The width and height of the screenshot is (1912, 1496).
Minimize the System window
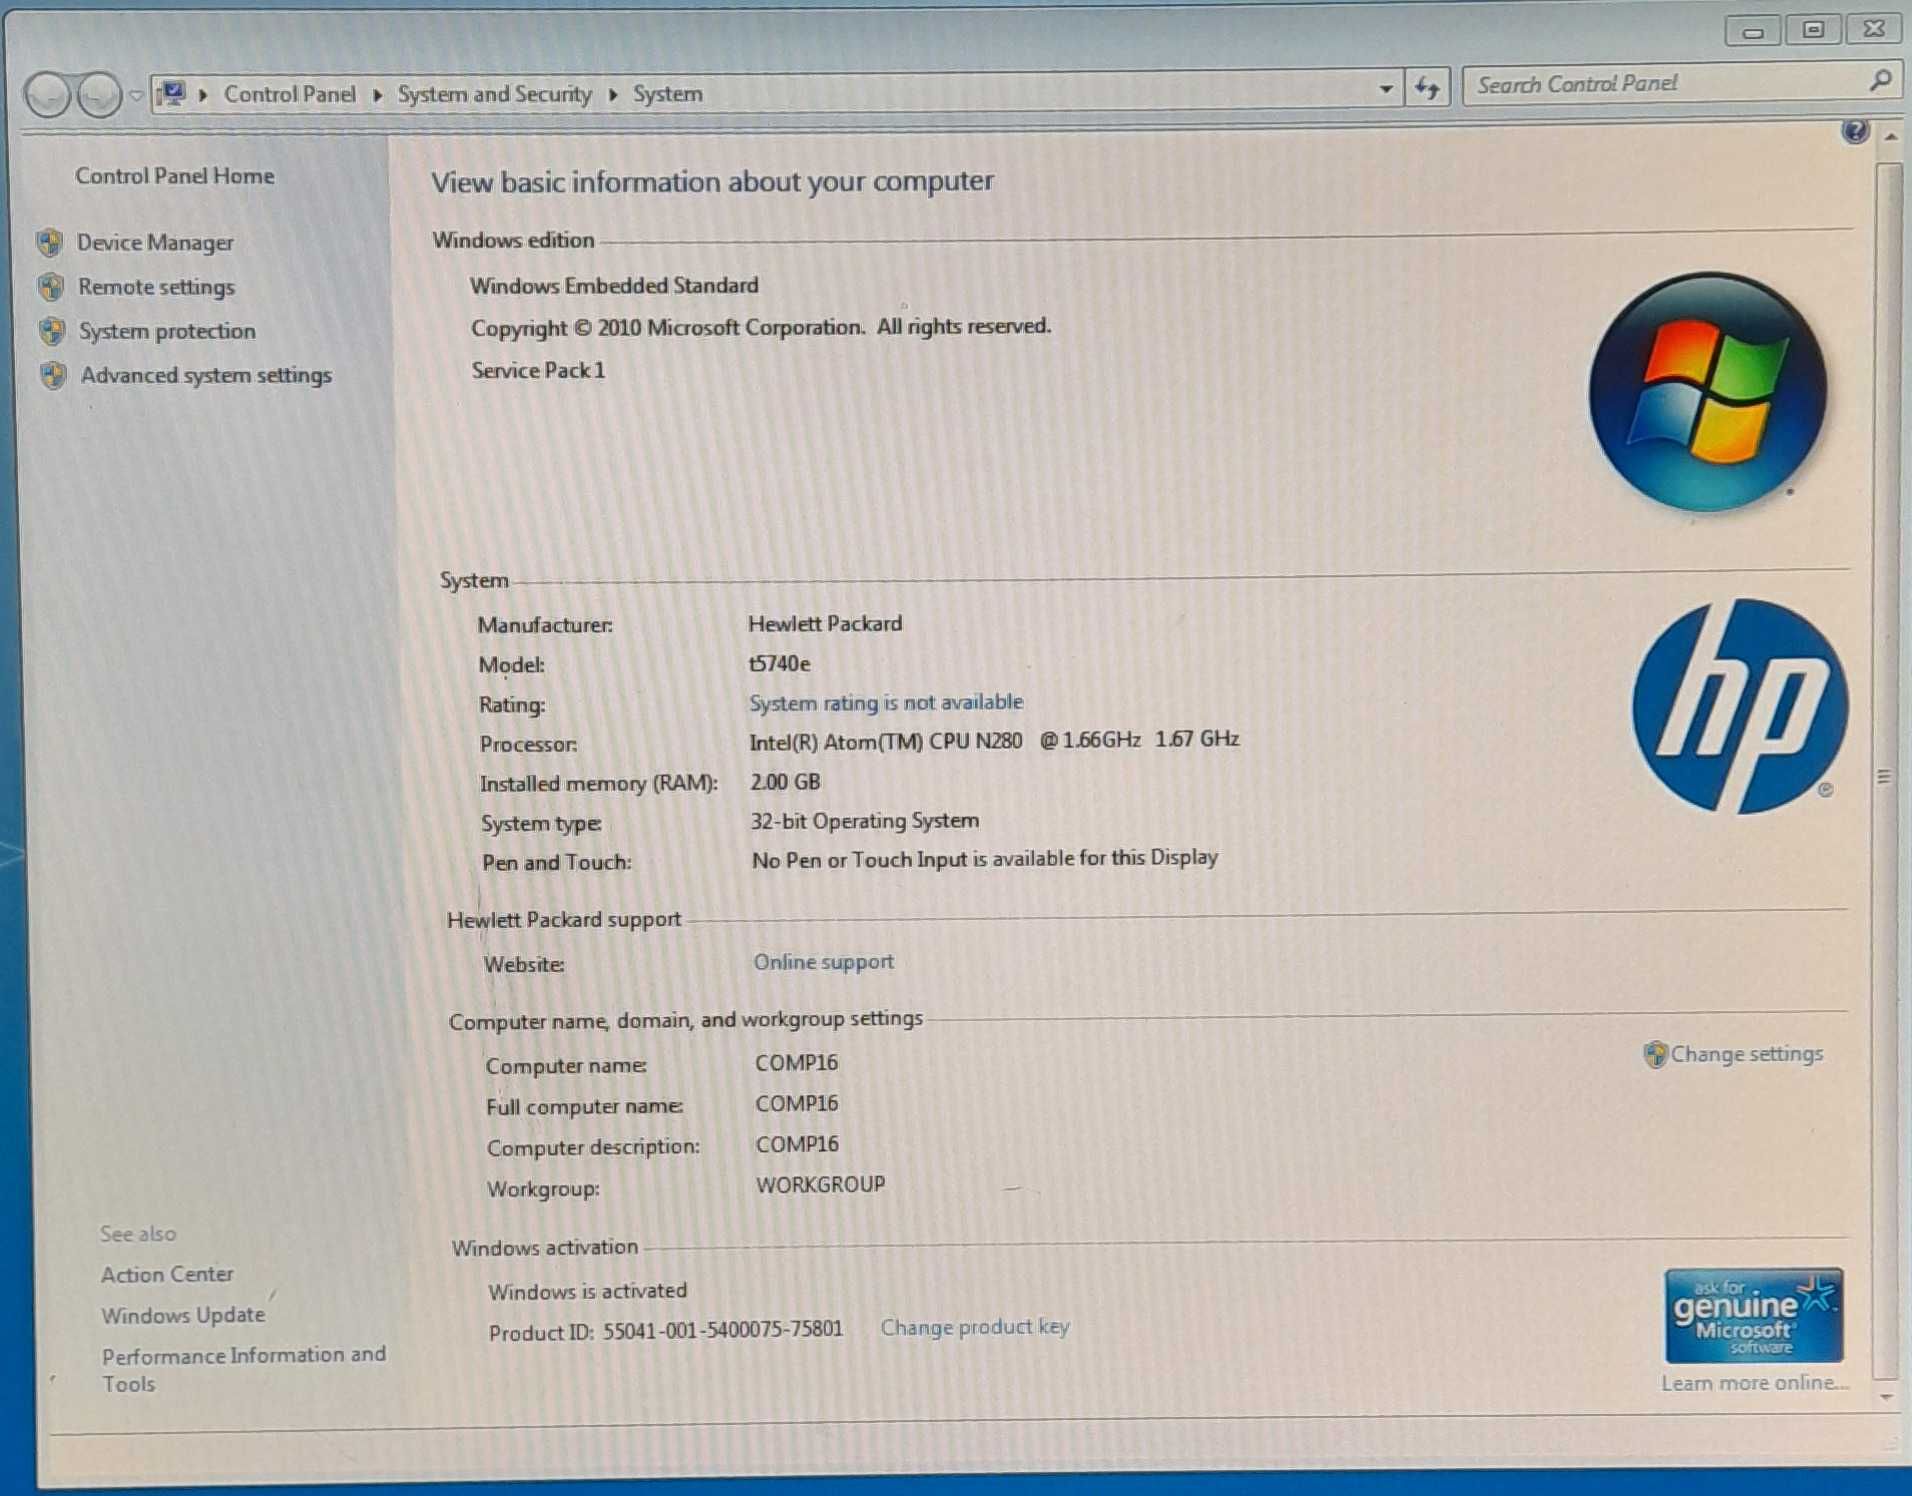(1751, 31)
